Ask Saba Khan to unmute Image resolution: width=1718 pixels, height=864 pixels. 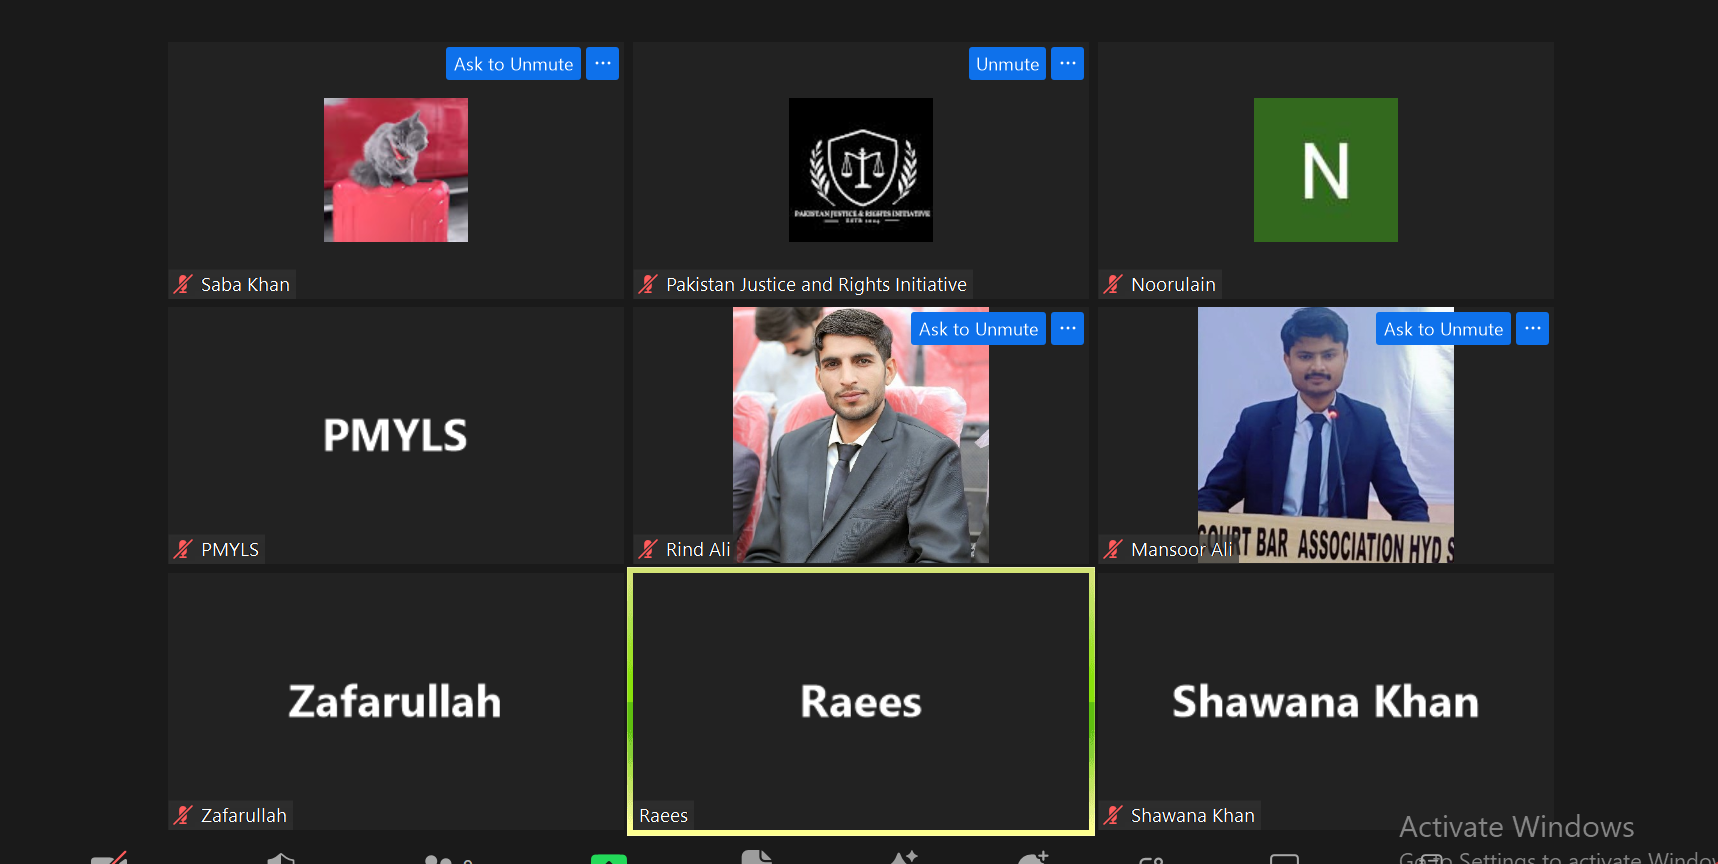click(x=513, y=64)
